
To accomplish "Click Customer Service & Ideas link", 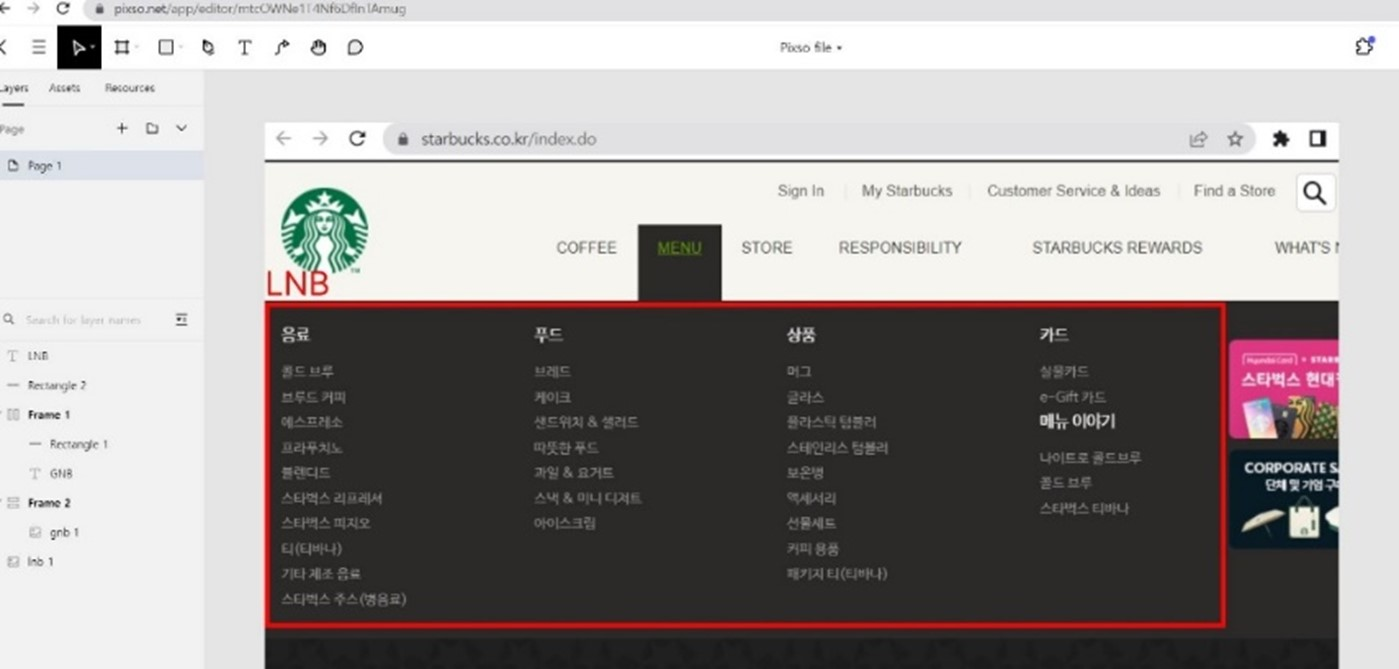I will [1074, 191].
